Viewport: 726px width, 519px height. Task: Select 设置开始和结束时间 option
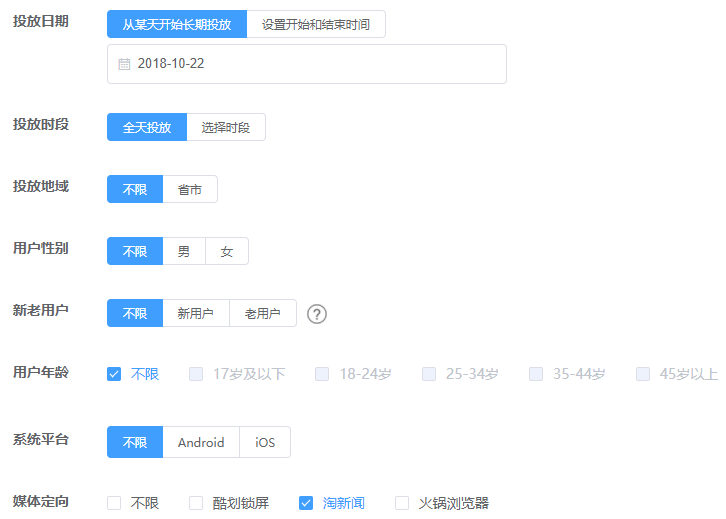(x=316, y=25)
